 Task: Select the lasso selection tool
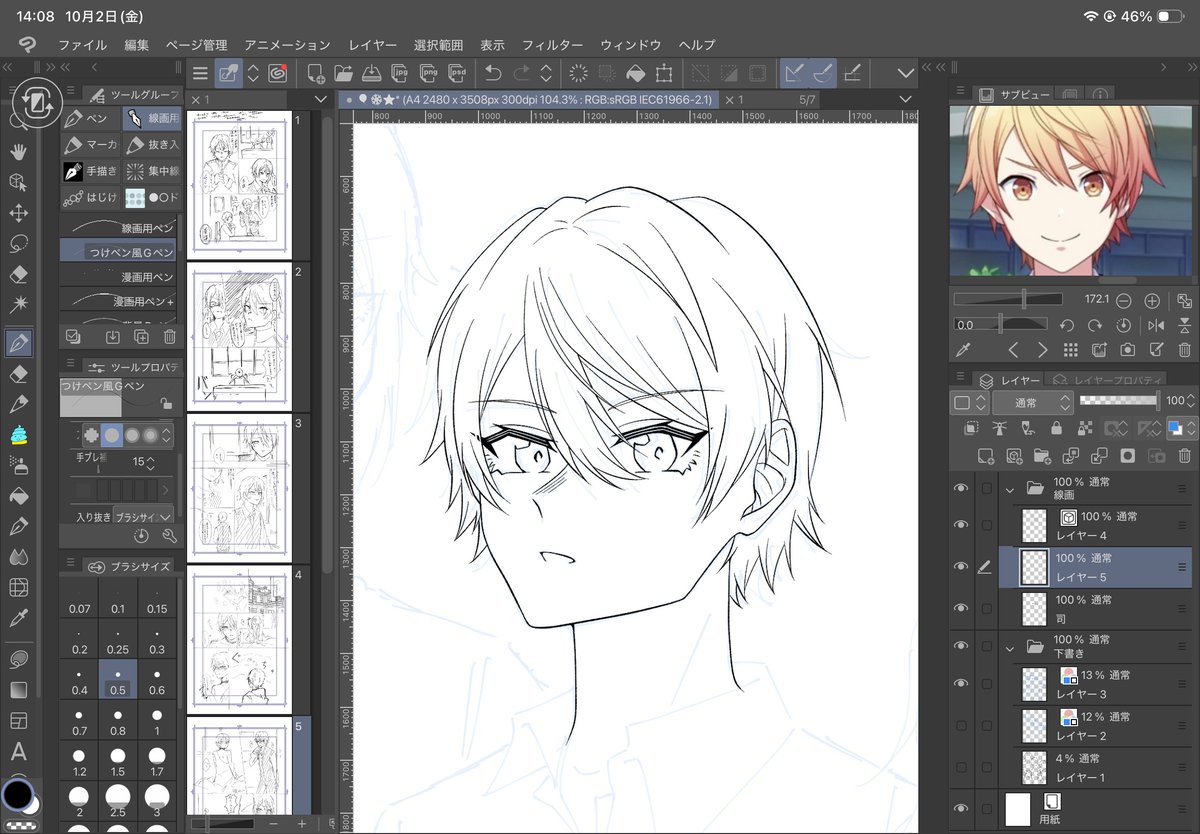(18, 244)
